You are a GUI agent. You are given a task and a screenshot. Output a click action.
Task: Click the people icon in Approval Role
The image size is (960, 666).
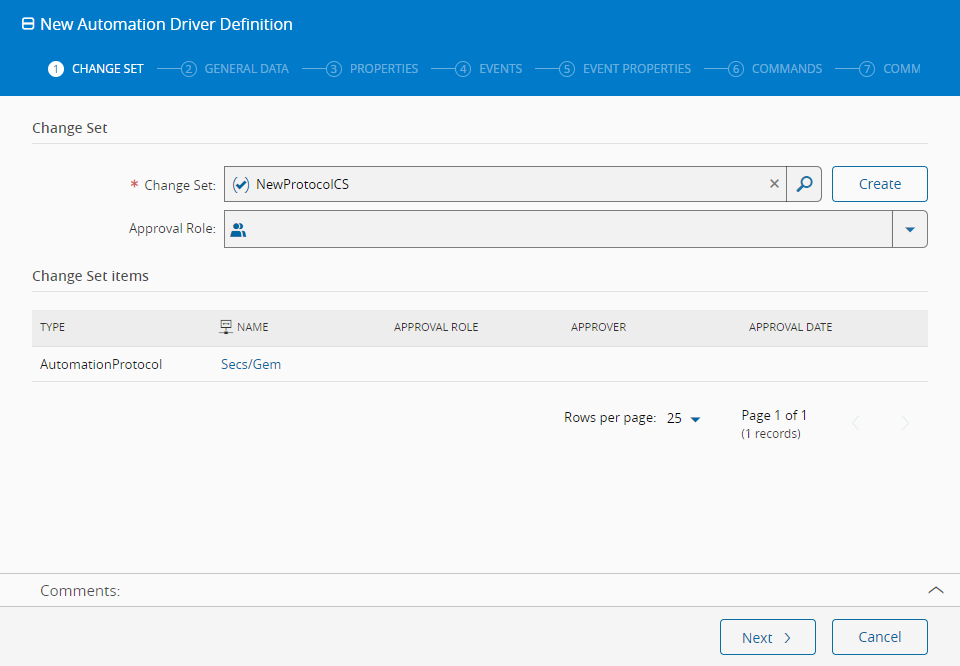point(238,229)
